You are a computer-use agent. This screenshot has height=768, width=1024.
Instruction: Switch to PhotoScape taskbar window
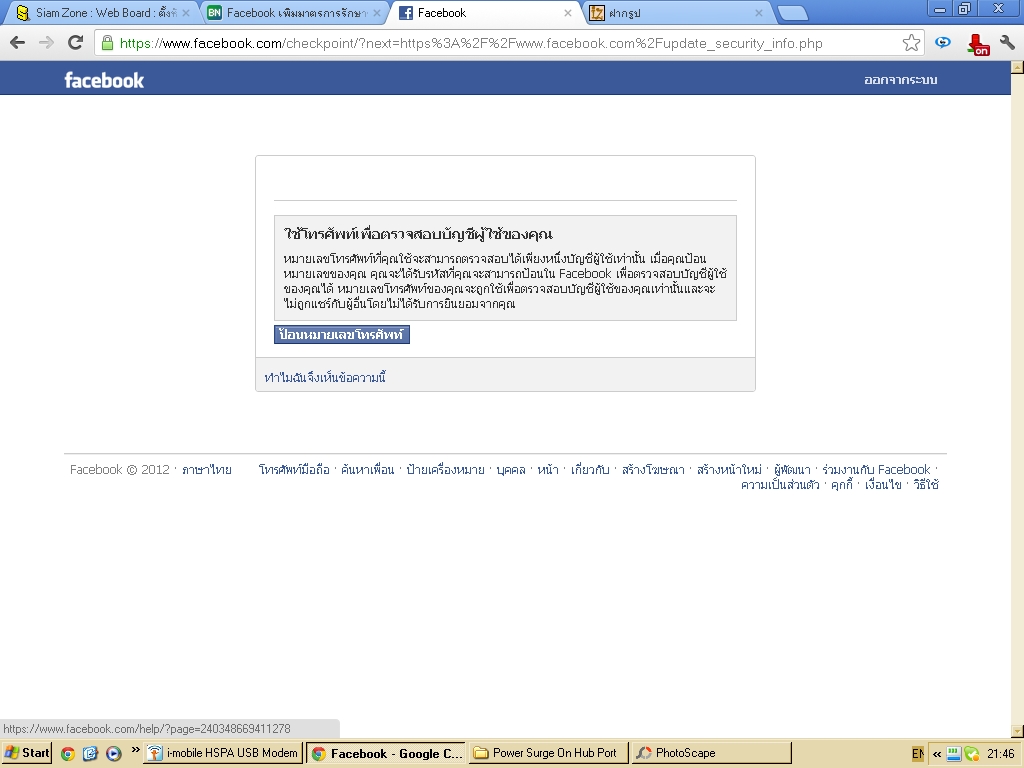coord(711,753)
